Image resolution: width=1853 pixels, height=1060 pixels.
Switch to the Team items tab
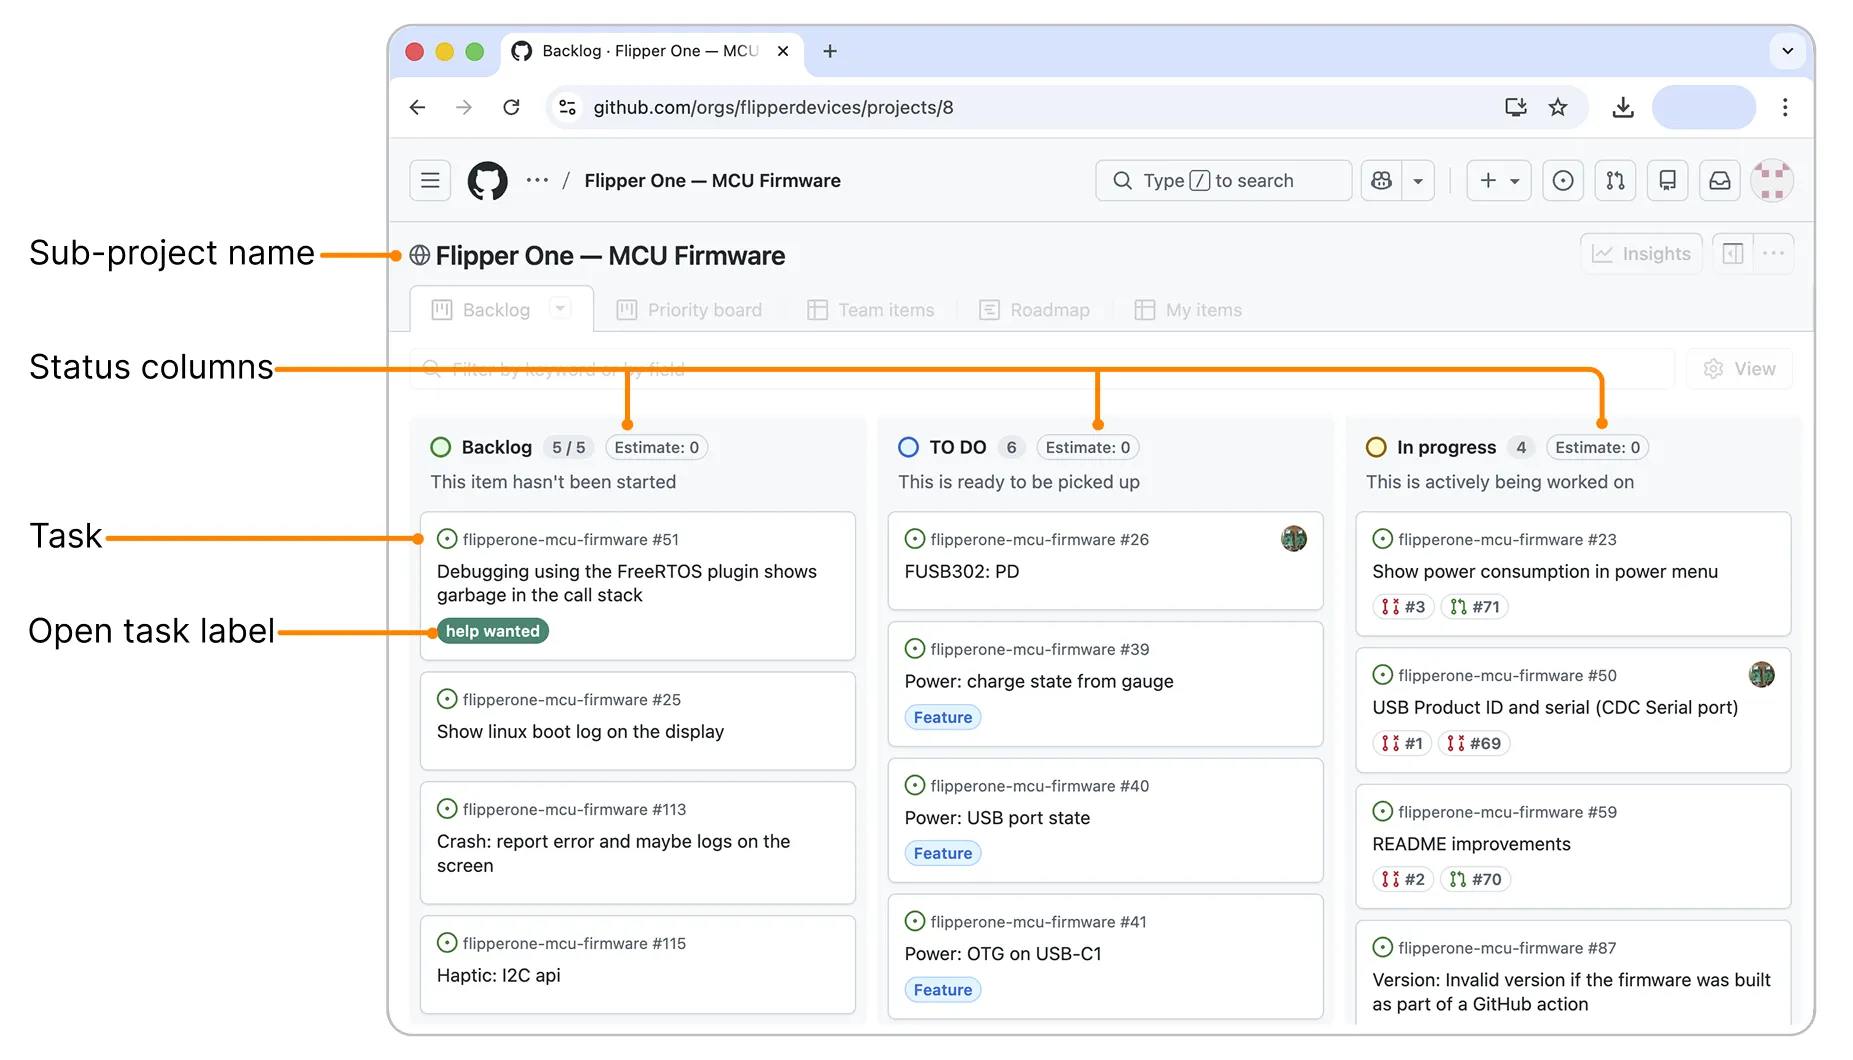[871, 310]
